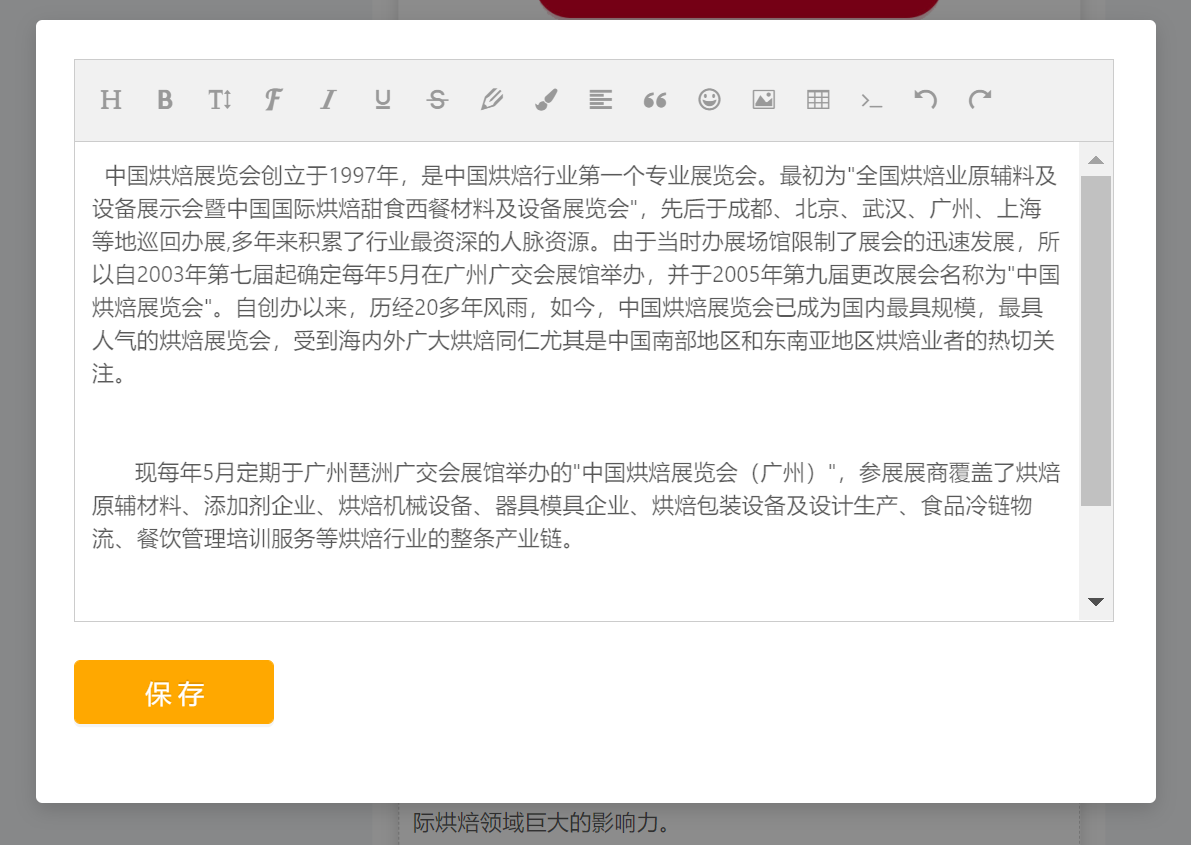
Task: Toggle italic formatting
Action: (328, 100)
